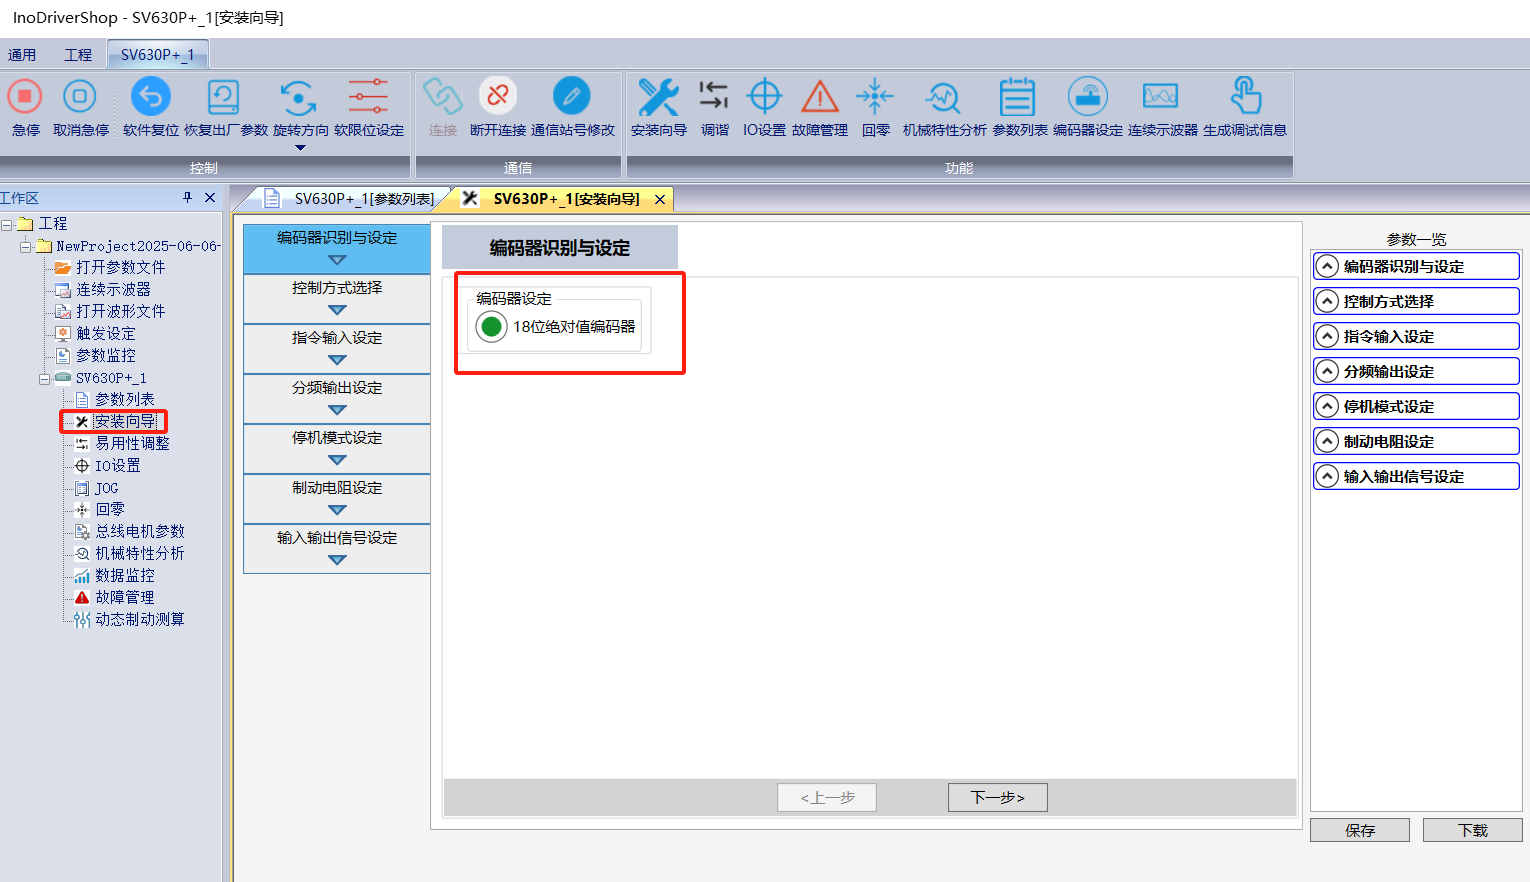
Task: Collapse the SV630P+_1 tree node
Action: 44,379
